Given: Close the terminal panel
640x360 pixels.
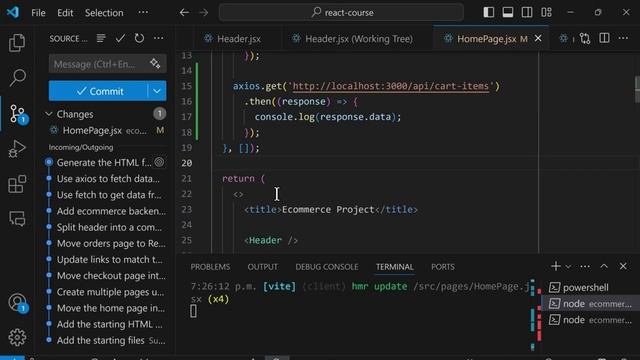Looking at the screenshot, I should coord(623,266).
